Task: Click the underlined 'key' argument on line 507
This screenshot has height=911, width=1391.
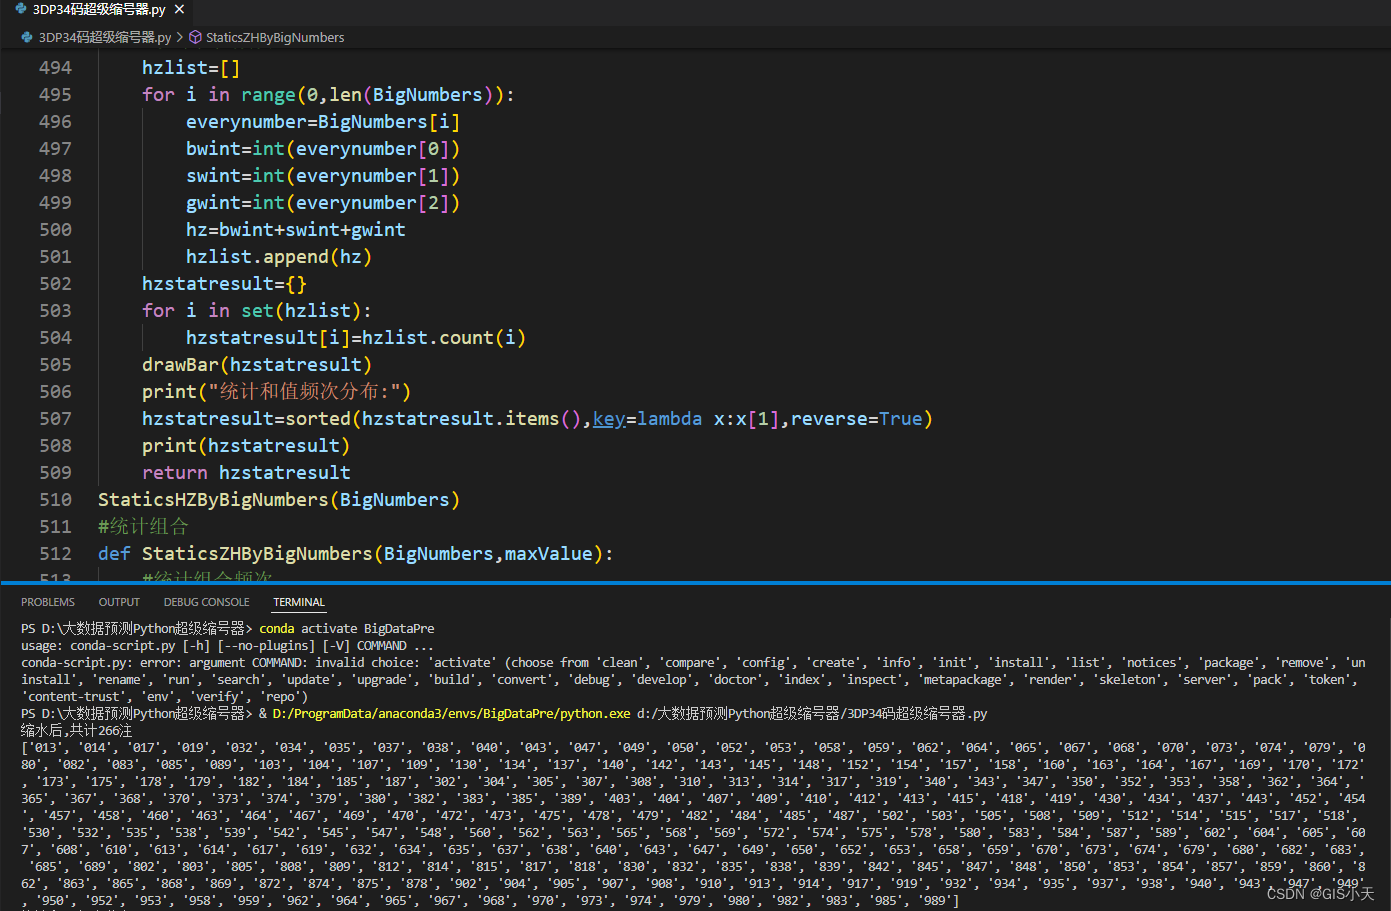Action: [609, 419]
